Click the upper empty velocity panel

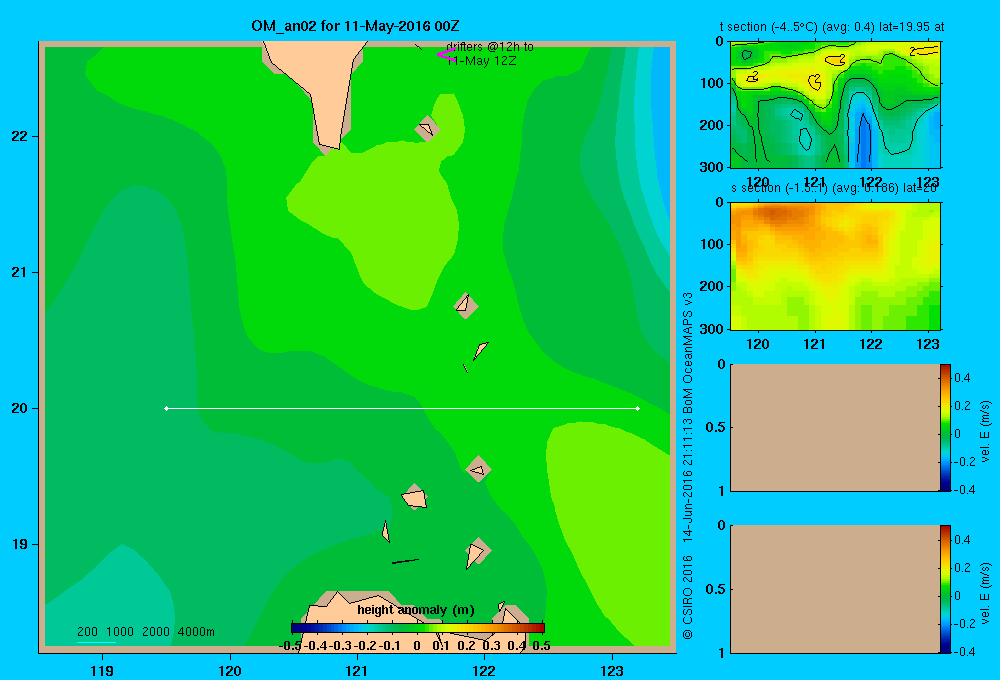pos(834,427)
